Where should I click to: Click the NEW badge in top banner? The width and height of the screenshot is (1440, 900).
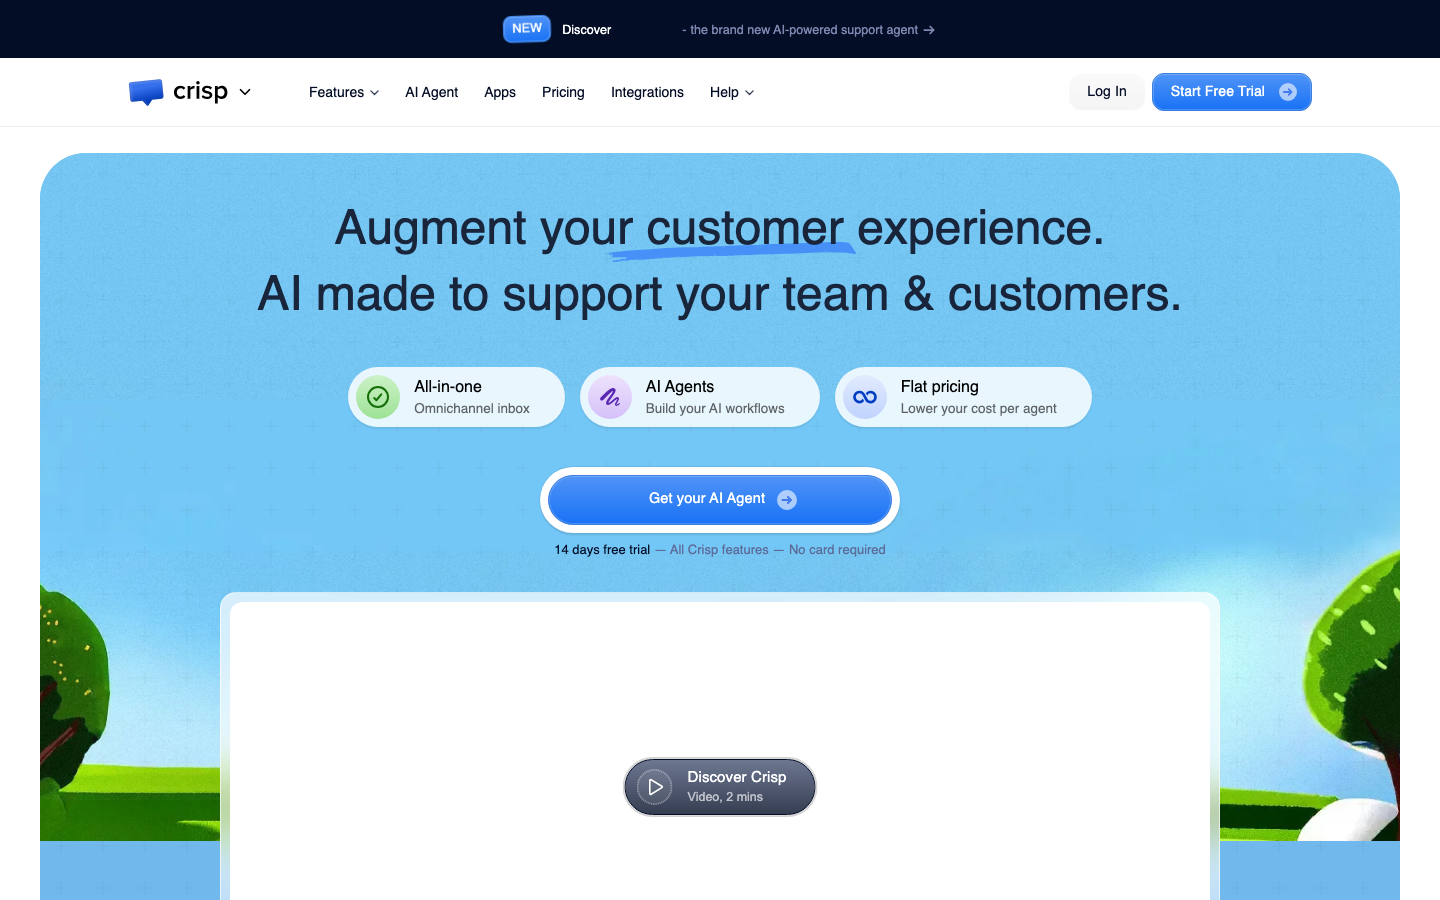527,29
